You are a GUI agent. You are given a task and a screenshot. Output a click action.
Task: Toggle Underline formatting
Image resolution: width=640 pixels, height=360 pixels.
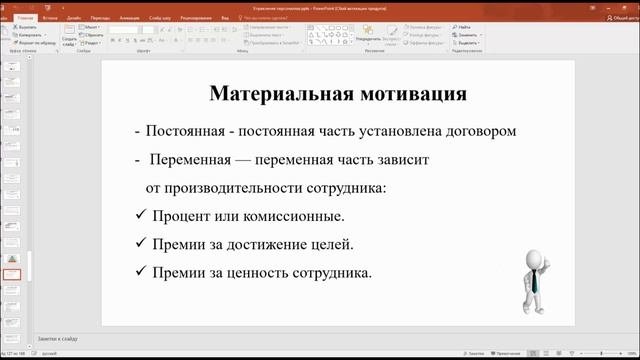tap(127, 40)
